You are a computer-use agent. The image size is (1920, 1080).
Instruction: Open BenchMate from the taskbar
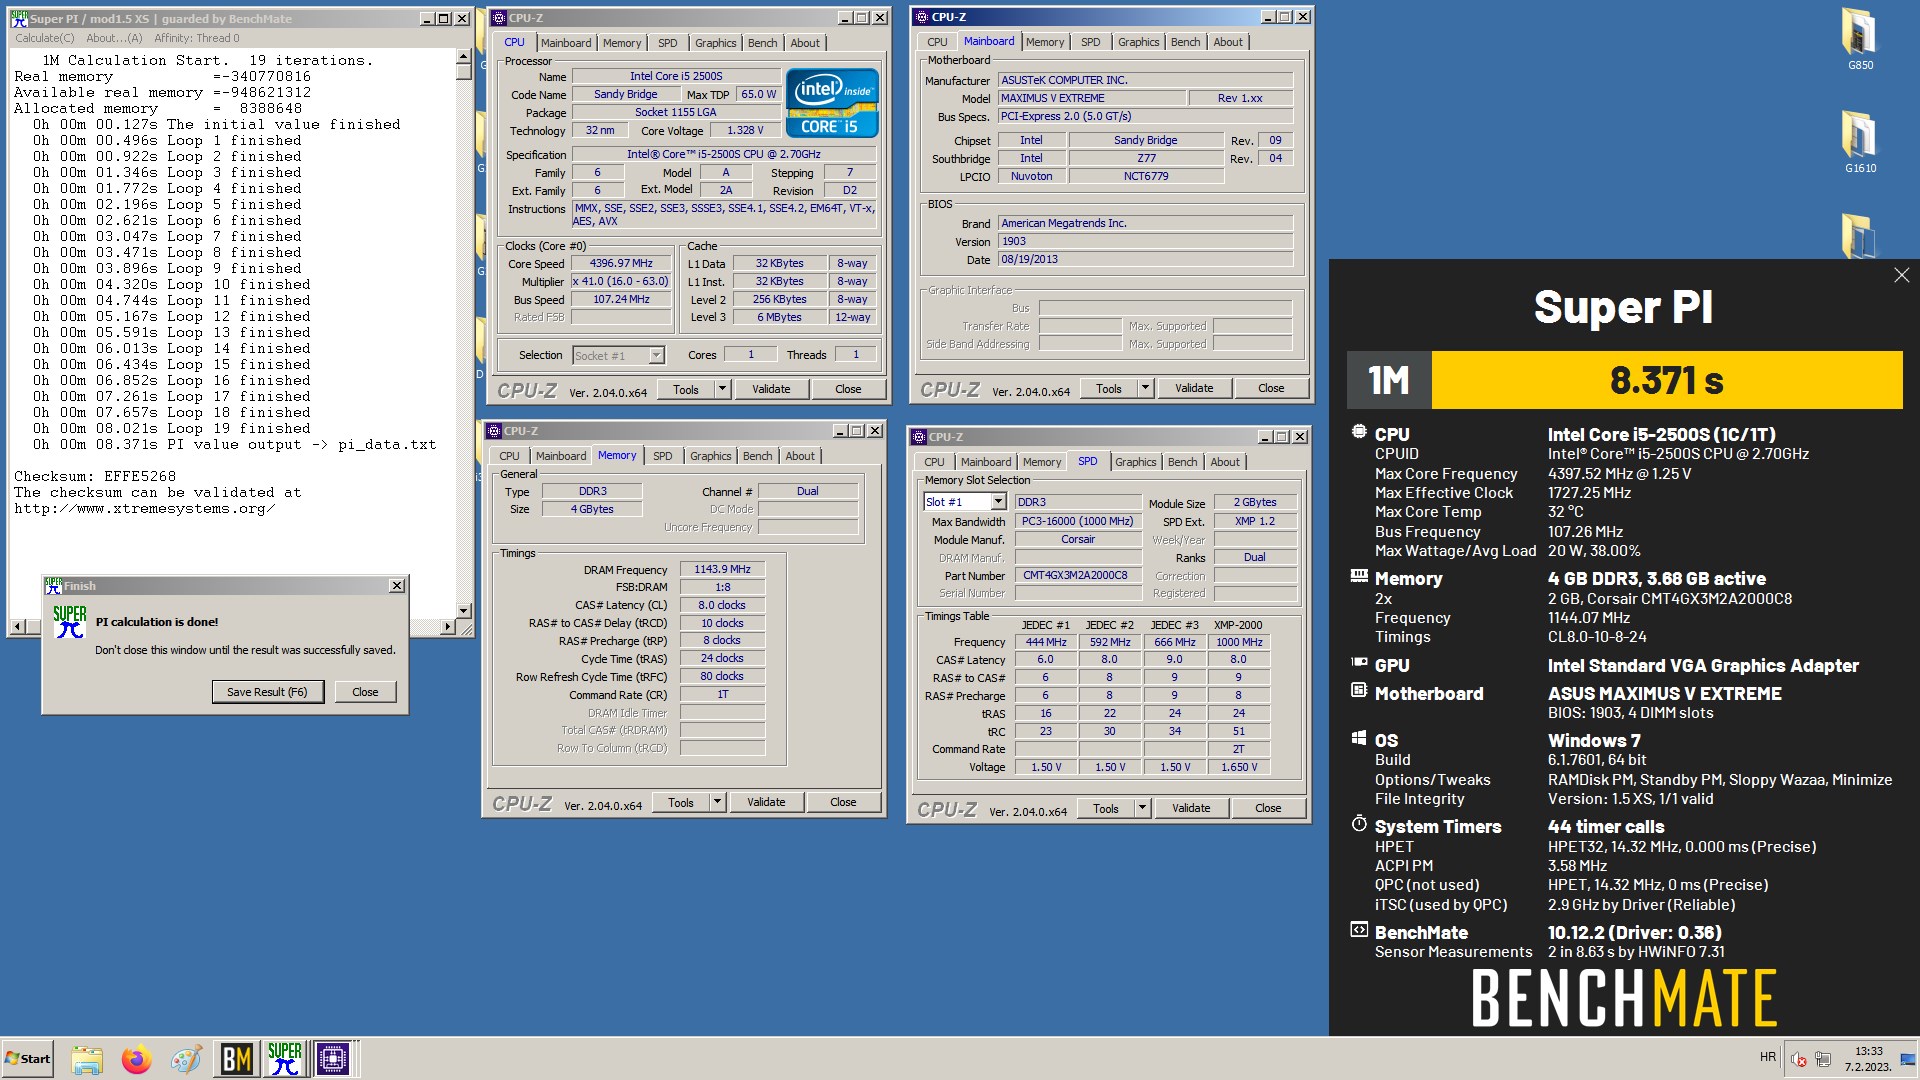coord(236,1058)
